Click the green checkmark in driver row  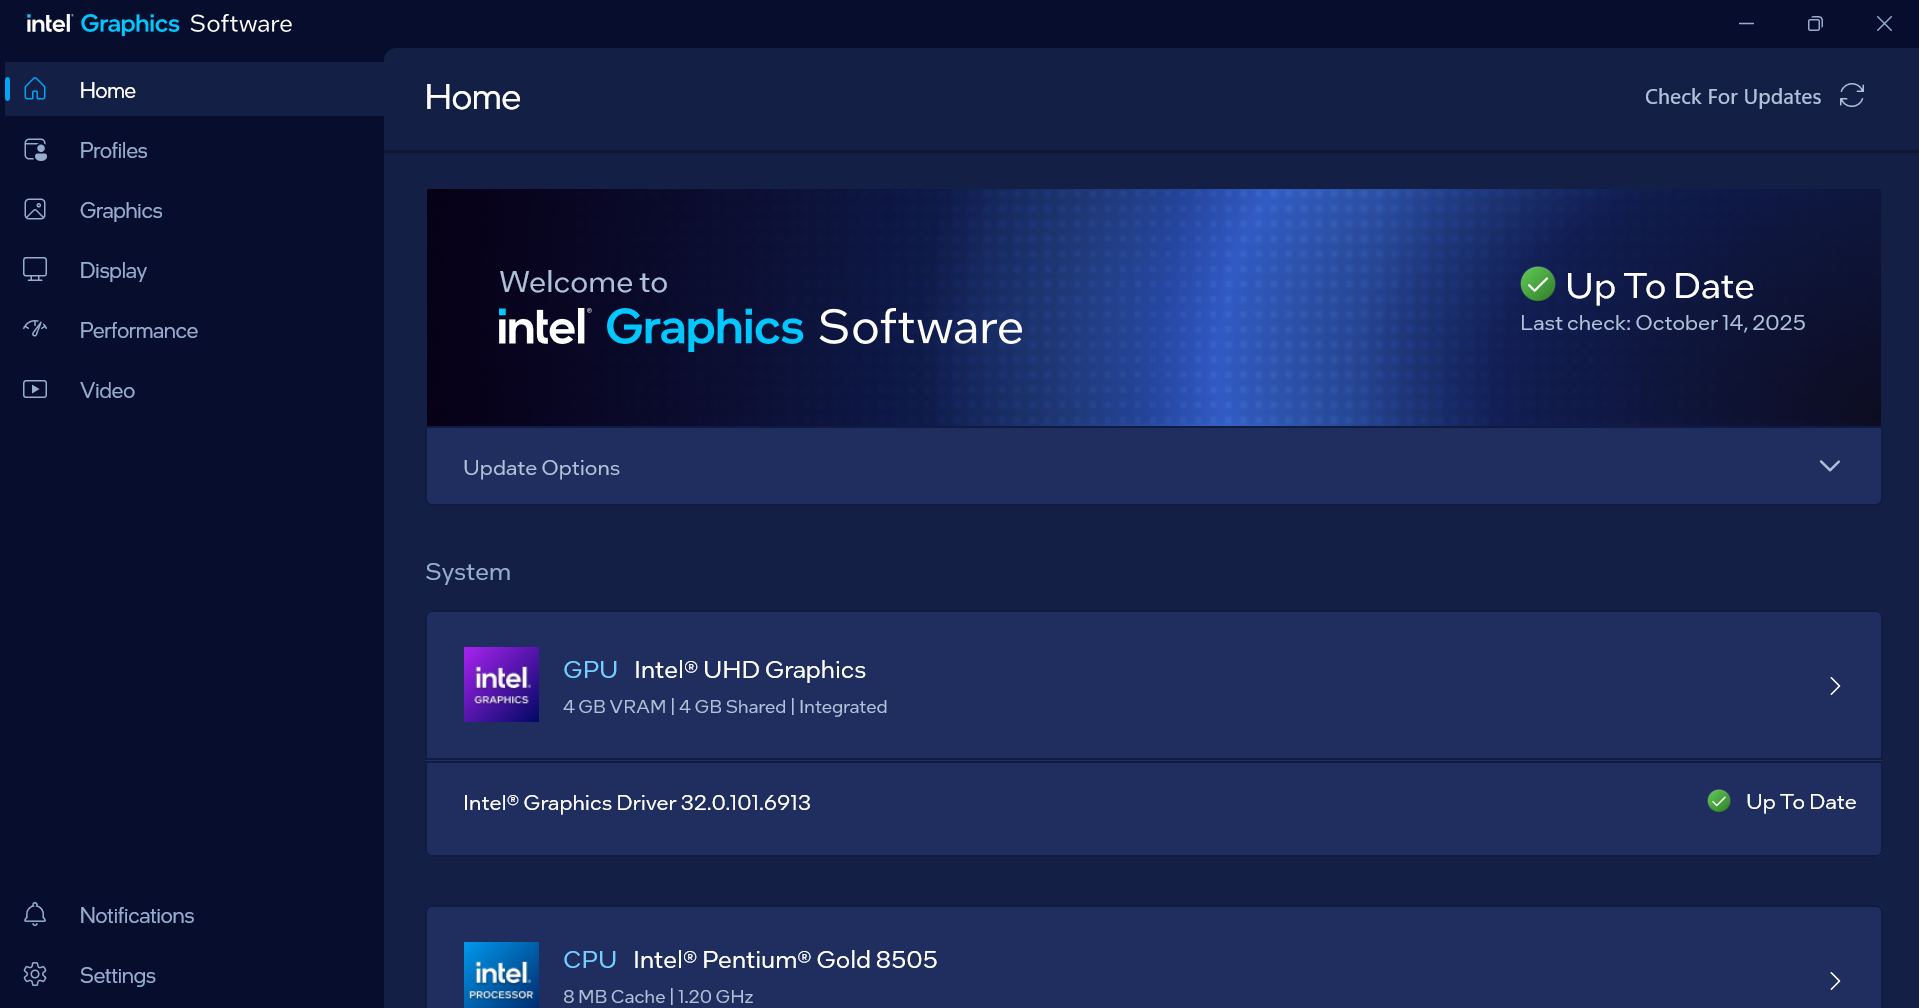[1719, 801]
